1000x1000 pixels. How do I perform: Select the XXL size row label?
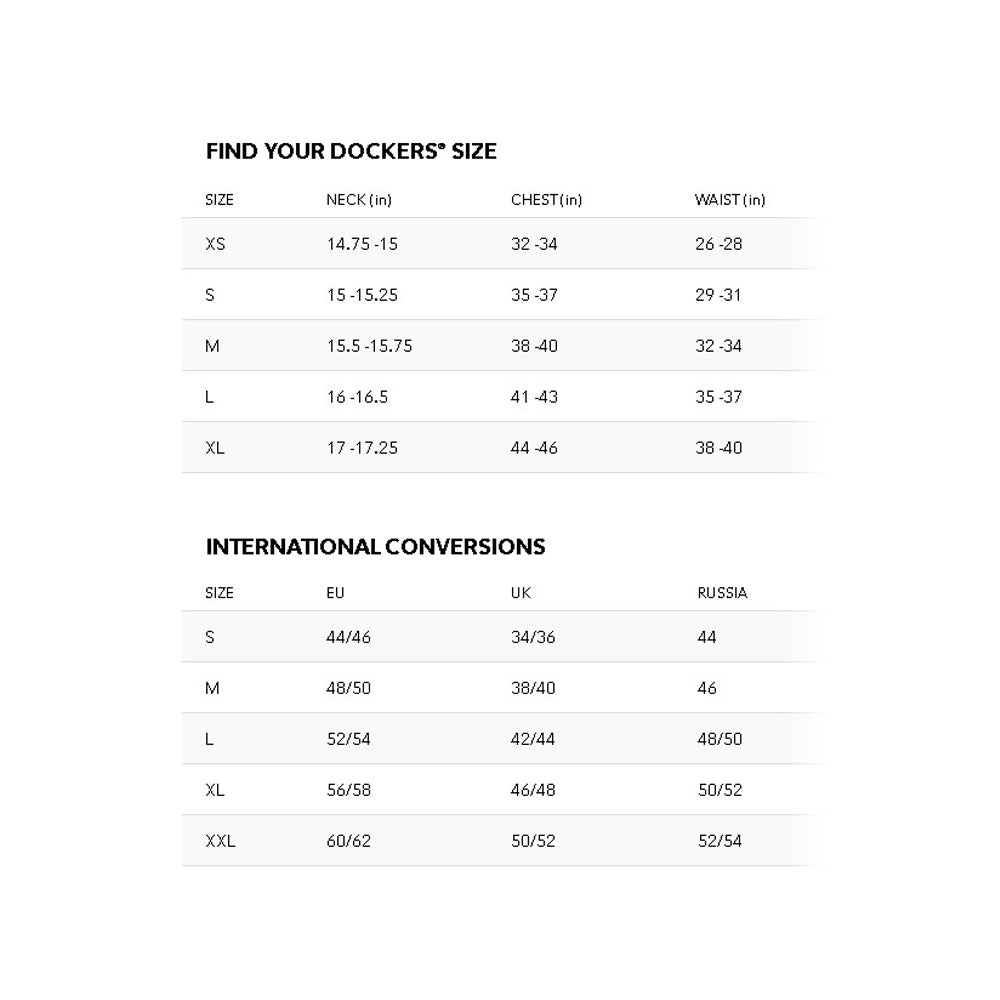click(220, 841)
